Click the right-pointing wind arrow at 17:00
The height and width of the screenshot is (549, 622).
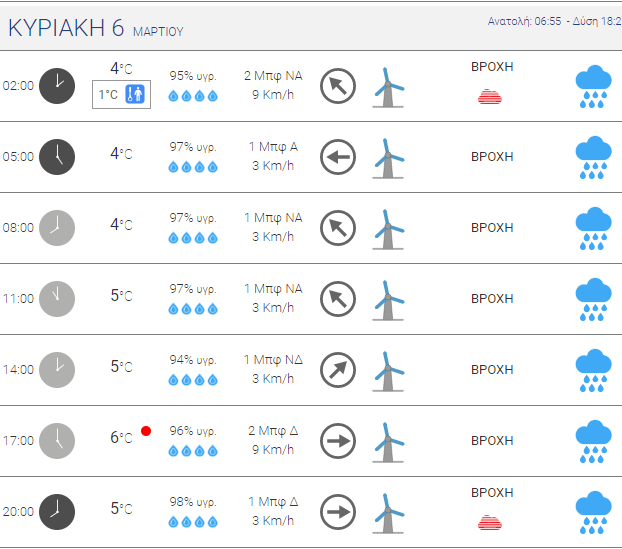[338, 441]
